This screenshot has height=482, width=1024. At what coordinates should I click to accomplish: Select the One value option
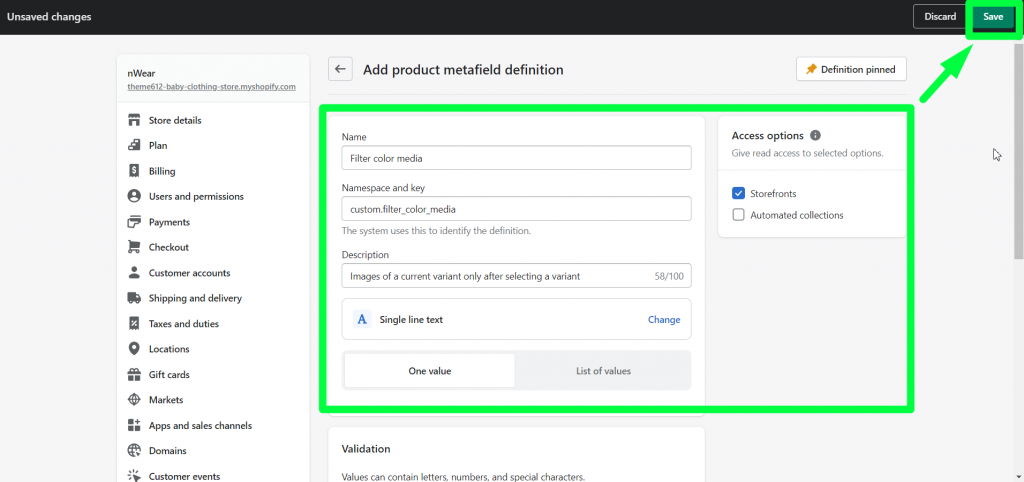[x=430, y=371]
